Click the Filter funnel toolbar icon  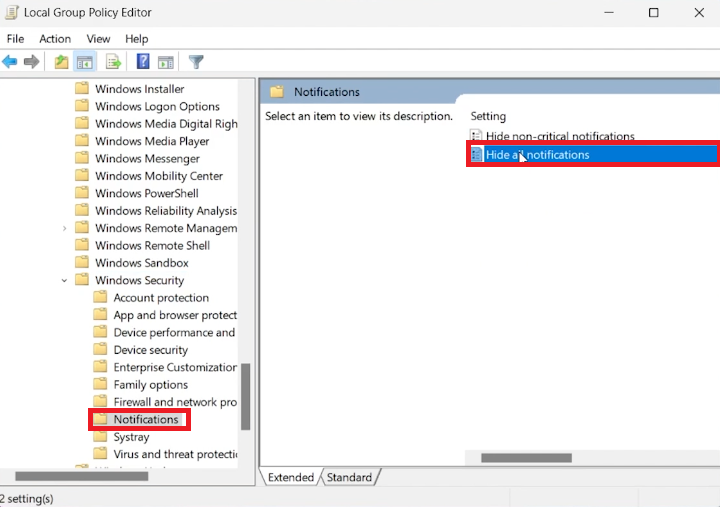pos(196,62)
